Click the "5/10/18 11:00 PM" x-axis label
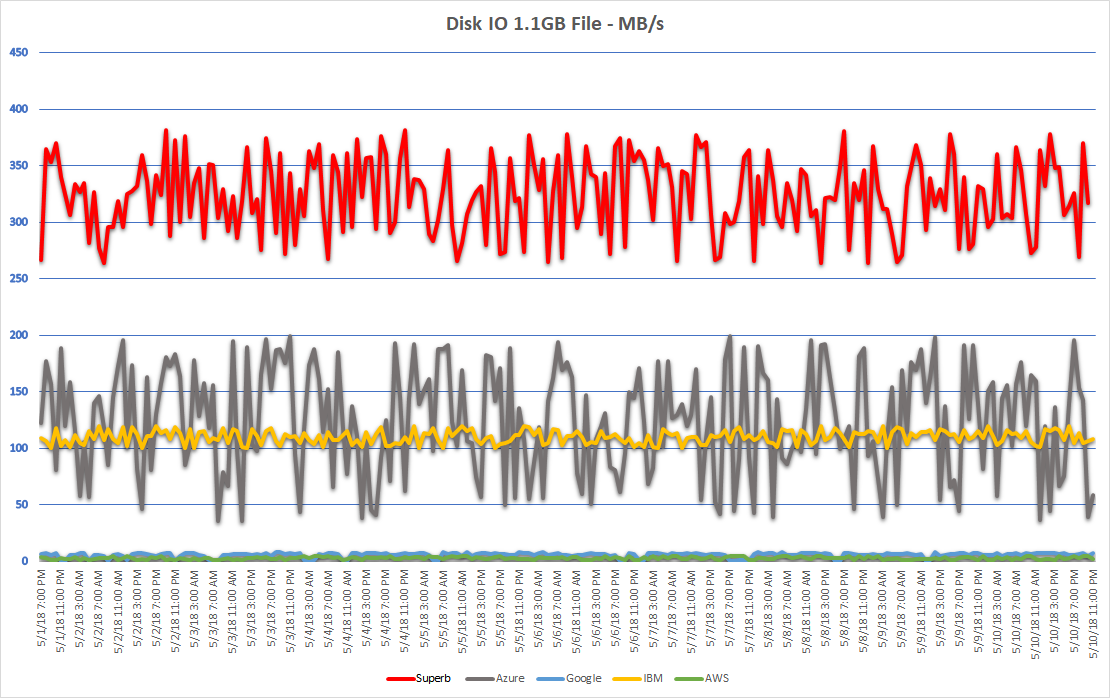The image size is (1110, 698). click(1093, 613)
